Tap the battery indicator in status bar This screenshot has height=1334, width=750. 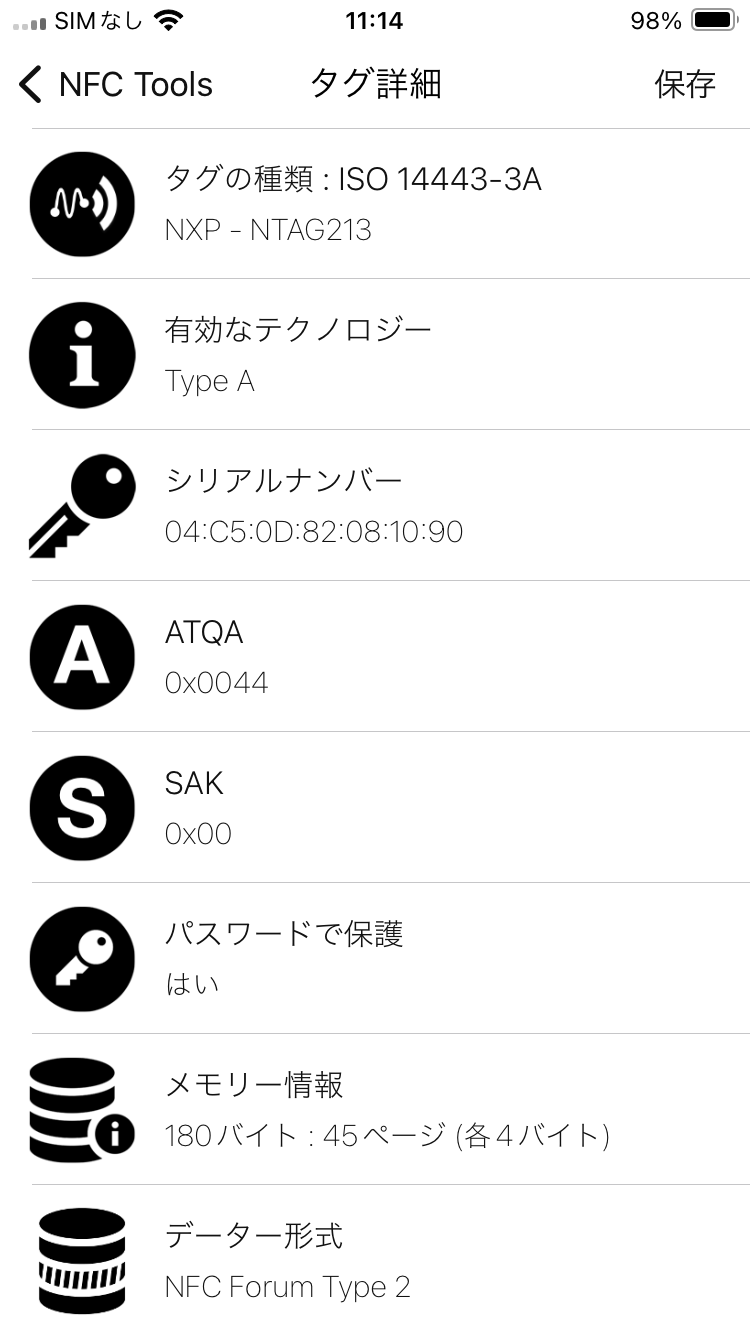[x=714, y=21]
